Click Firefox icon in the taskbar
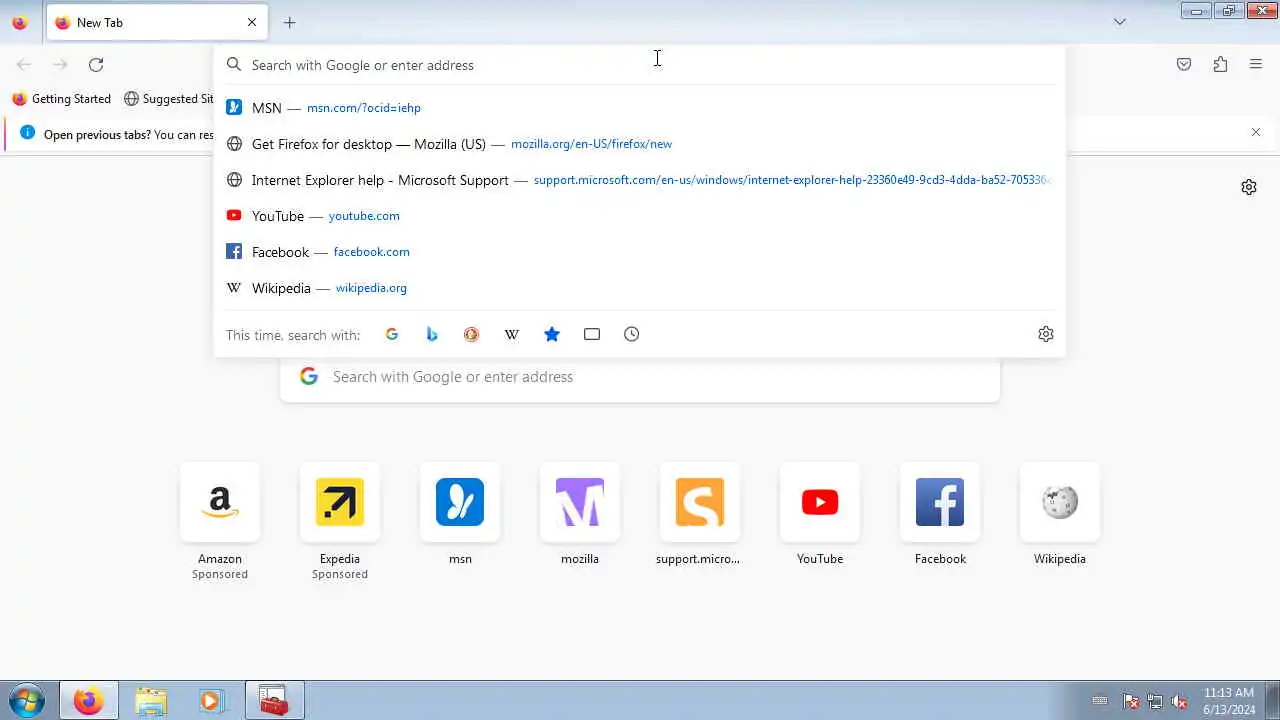This screenshot has height=720, width=1280. tap(88, 700)
